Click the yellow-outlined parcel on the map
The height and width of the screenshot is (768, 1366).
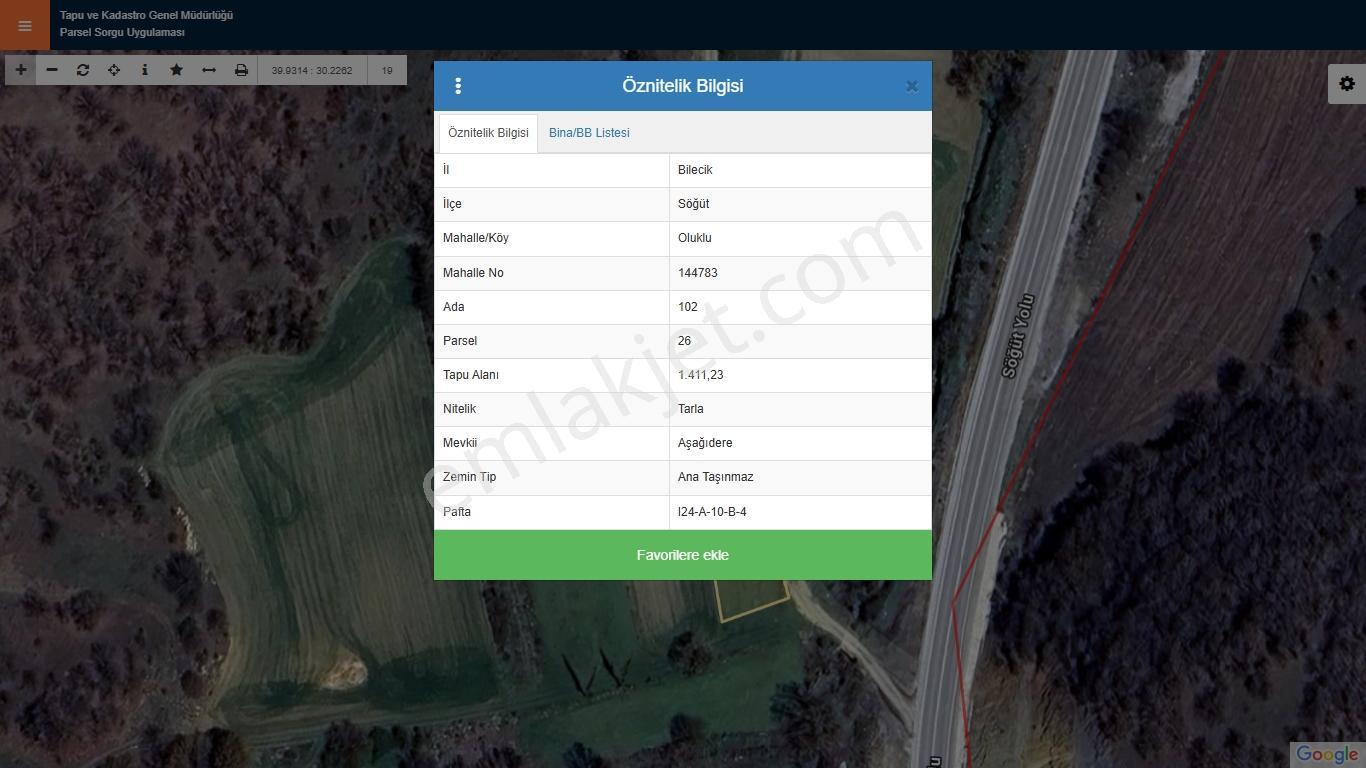tap(752, 600)
